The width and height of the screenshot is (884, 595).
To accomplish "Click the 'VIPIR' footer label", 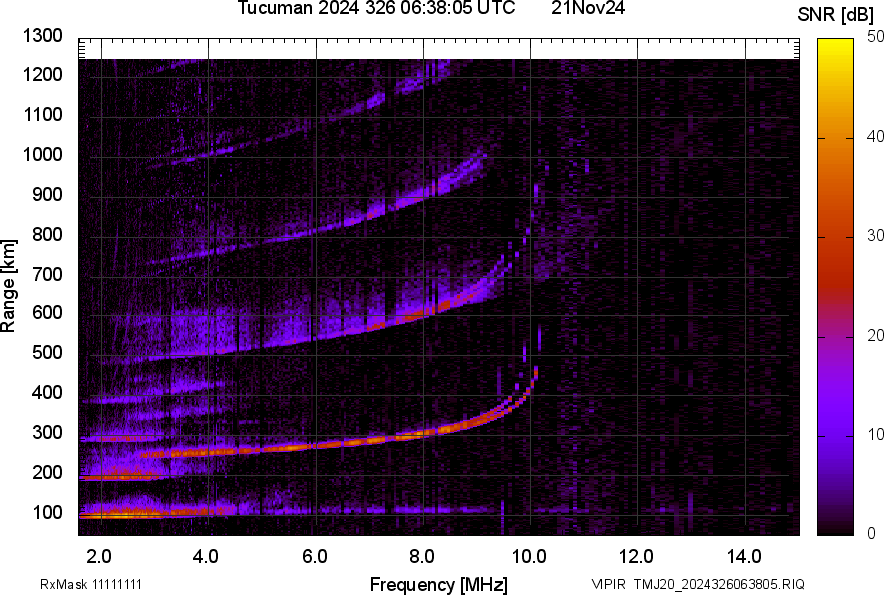I will pyautogui.click(x=608, y=584).
